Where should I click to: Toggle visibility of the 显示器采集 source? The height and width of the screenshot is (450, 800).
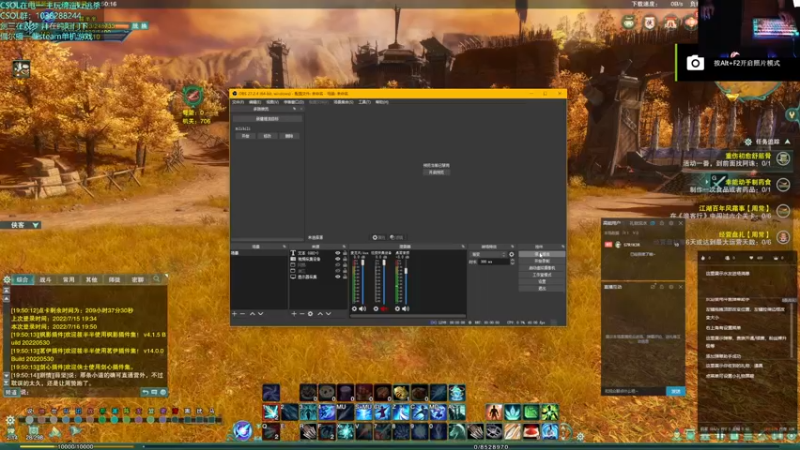[x=338, y=277]
